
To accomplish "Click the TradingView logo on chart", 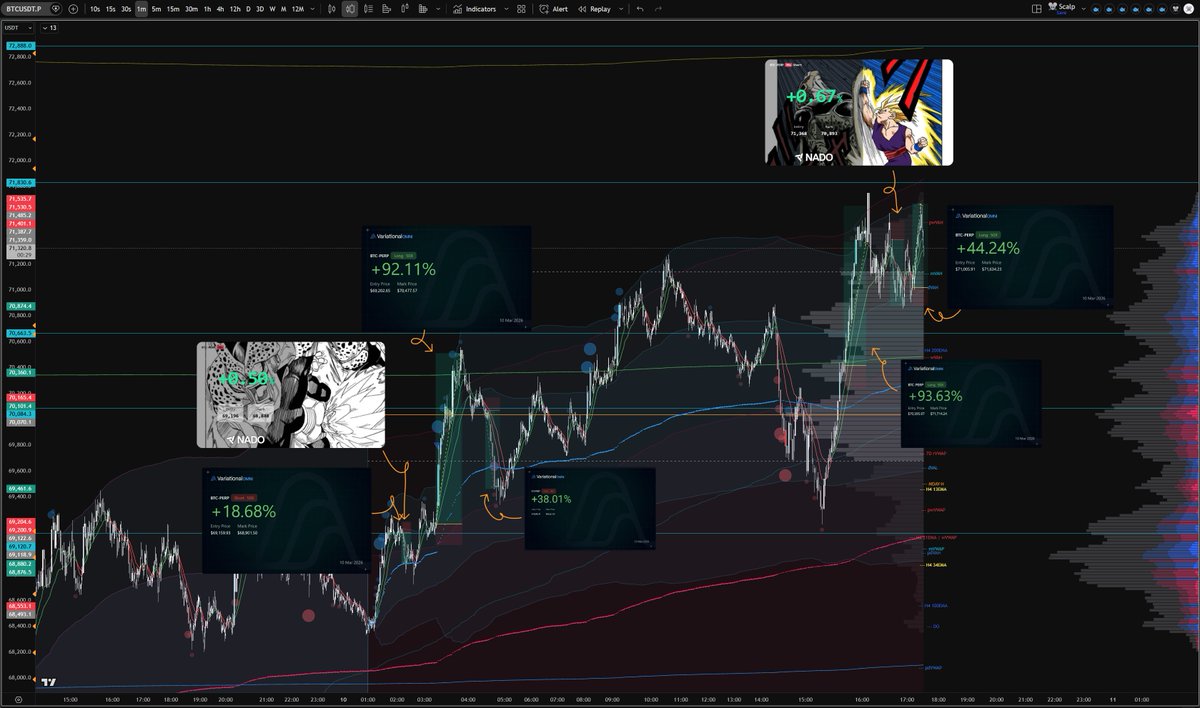I will click(49, 683).
